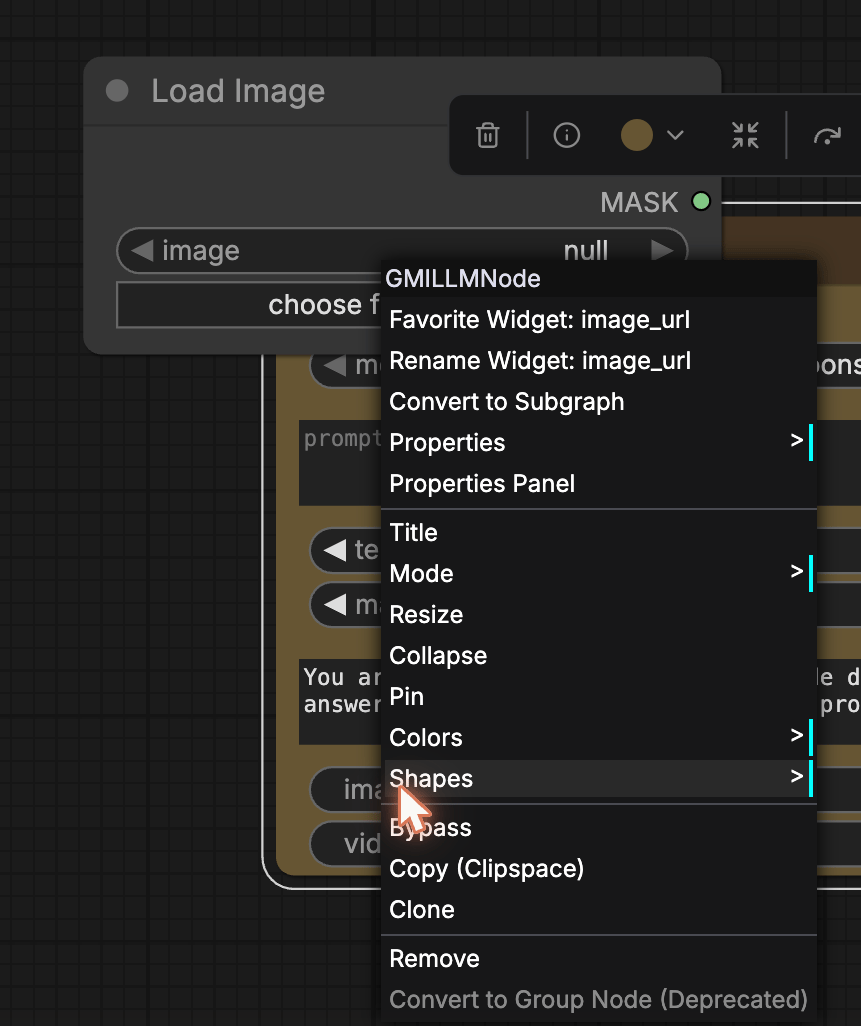Viewport: 861px width, 1026px height.
Task: Open the node info icon
Action: (x=567, y=135)
